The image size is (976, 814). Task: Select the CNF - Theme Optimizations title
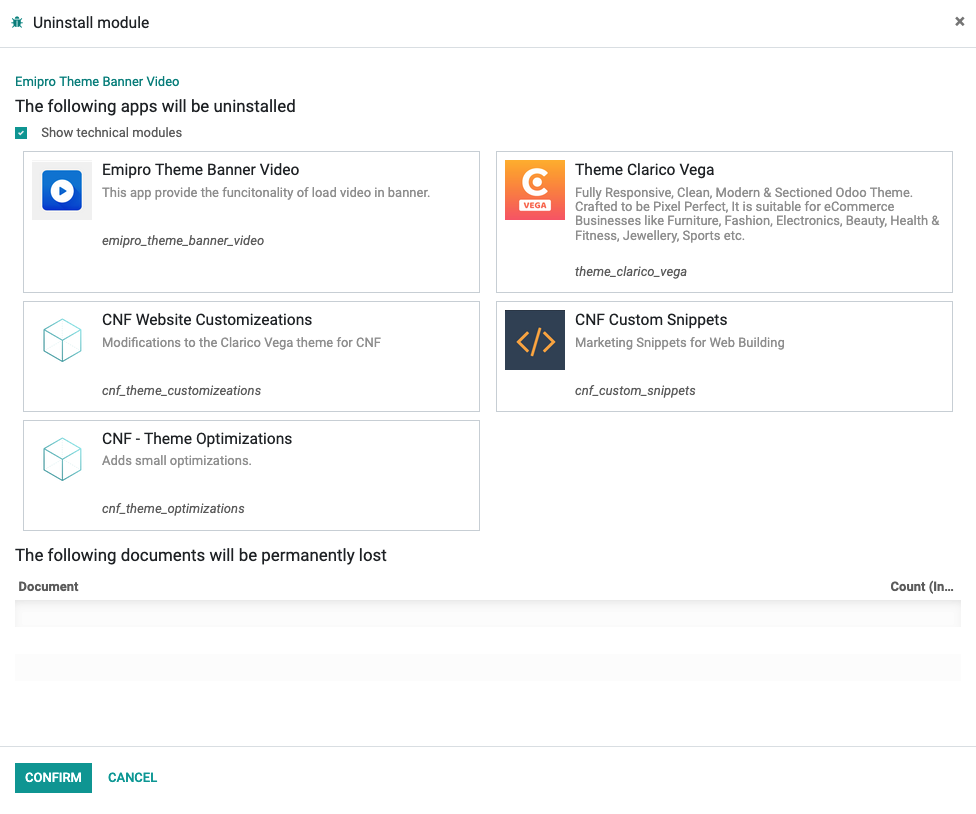(x=197, y=439)
